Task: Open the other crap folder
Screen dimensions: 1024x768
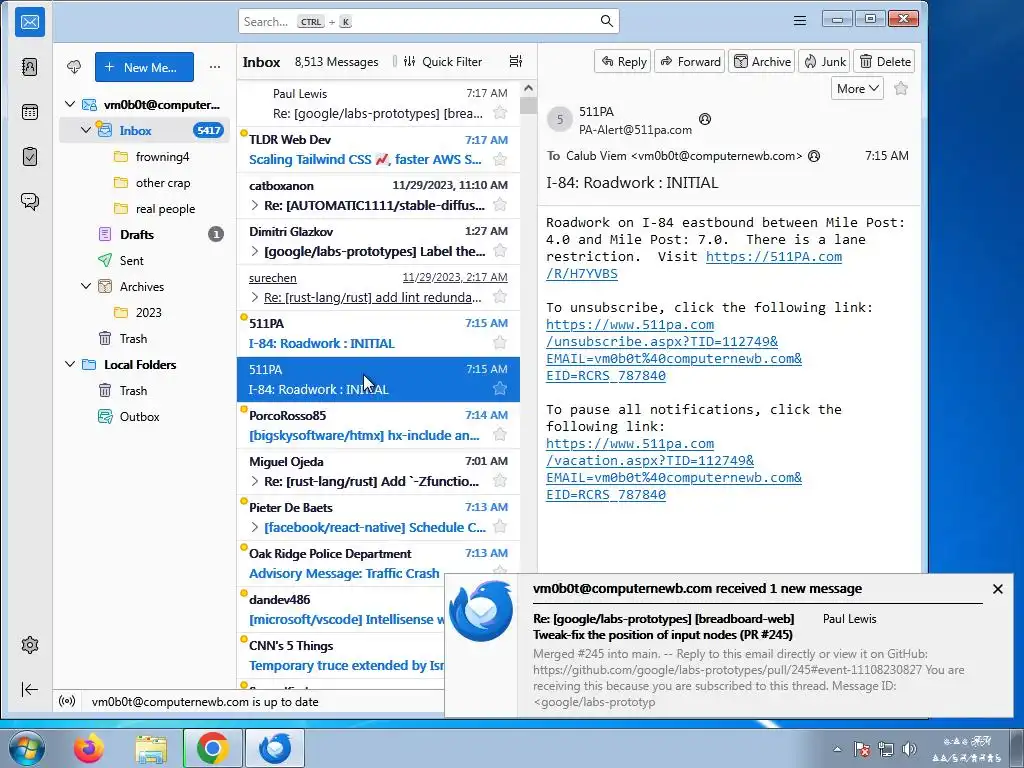Action: [144, 183]
